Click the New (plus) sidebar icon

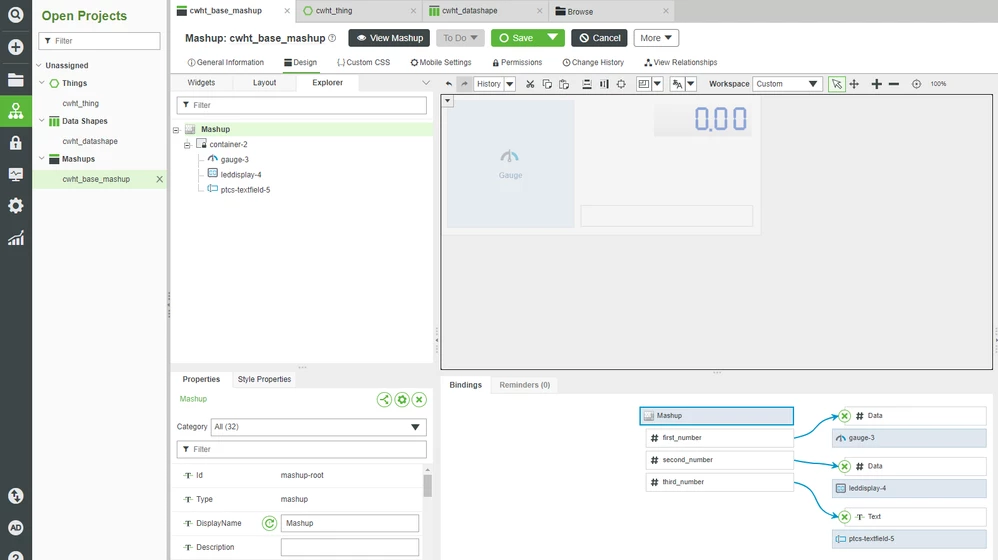click(15, 47)
